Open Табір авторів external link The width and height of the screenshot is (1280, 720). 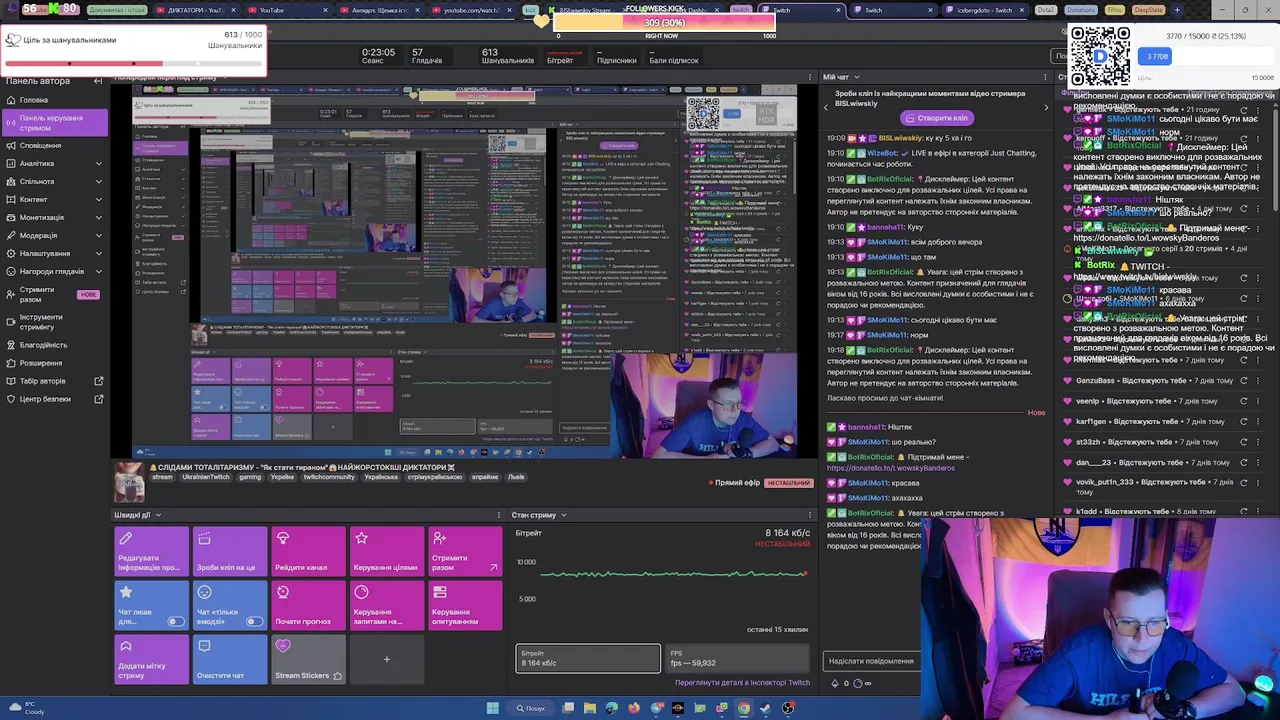point(55,381)
